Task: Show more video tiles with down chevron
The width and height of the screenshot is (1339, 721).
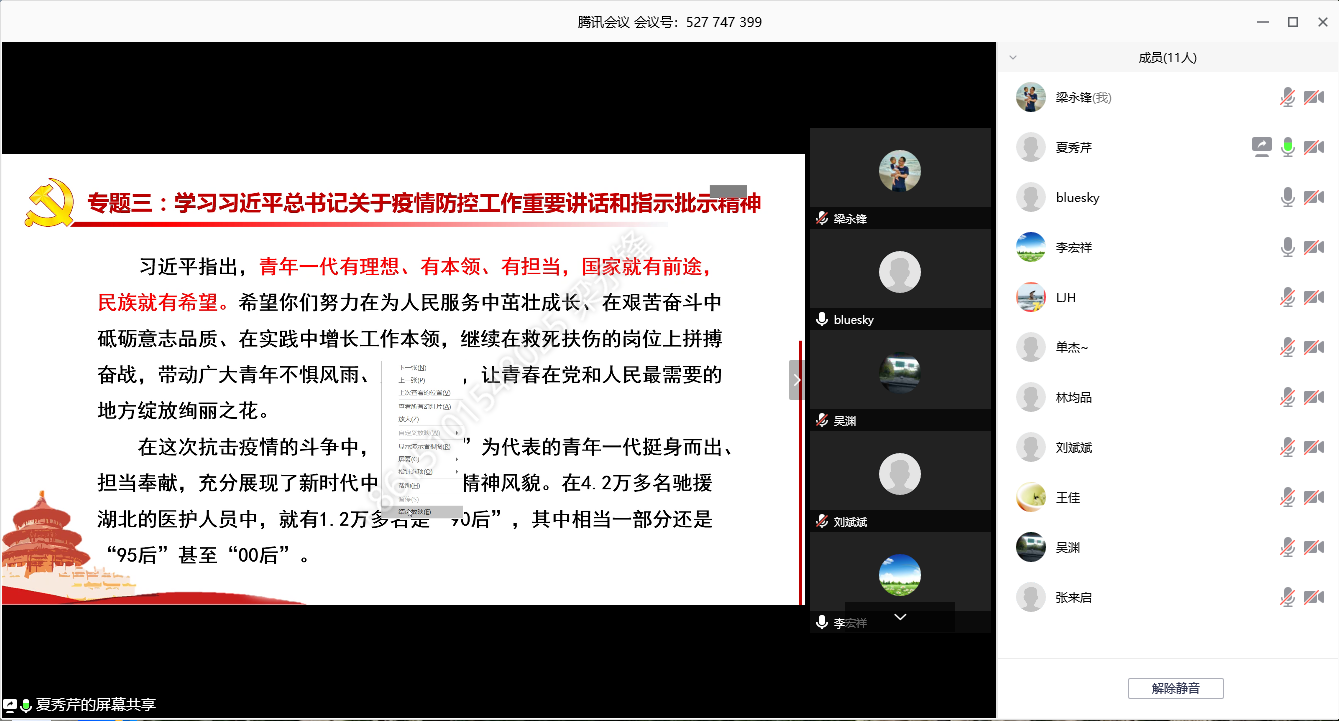Action: click(x=900, y=617)
